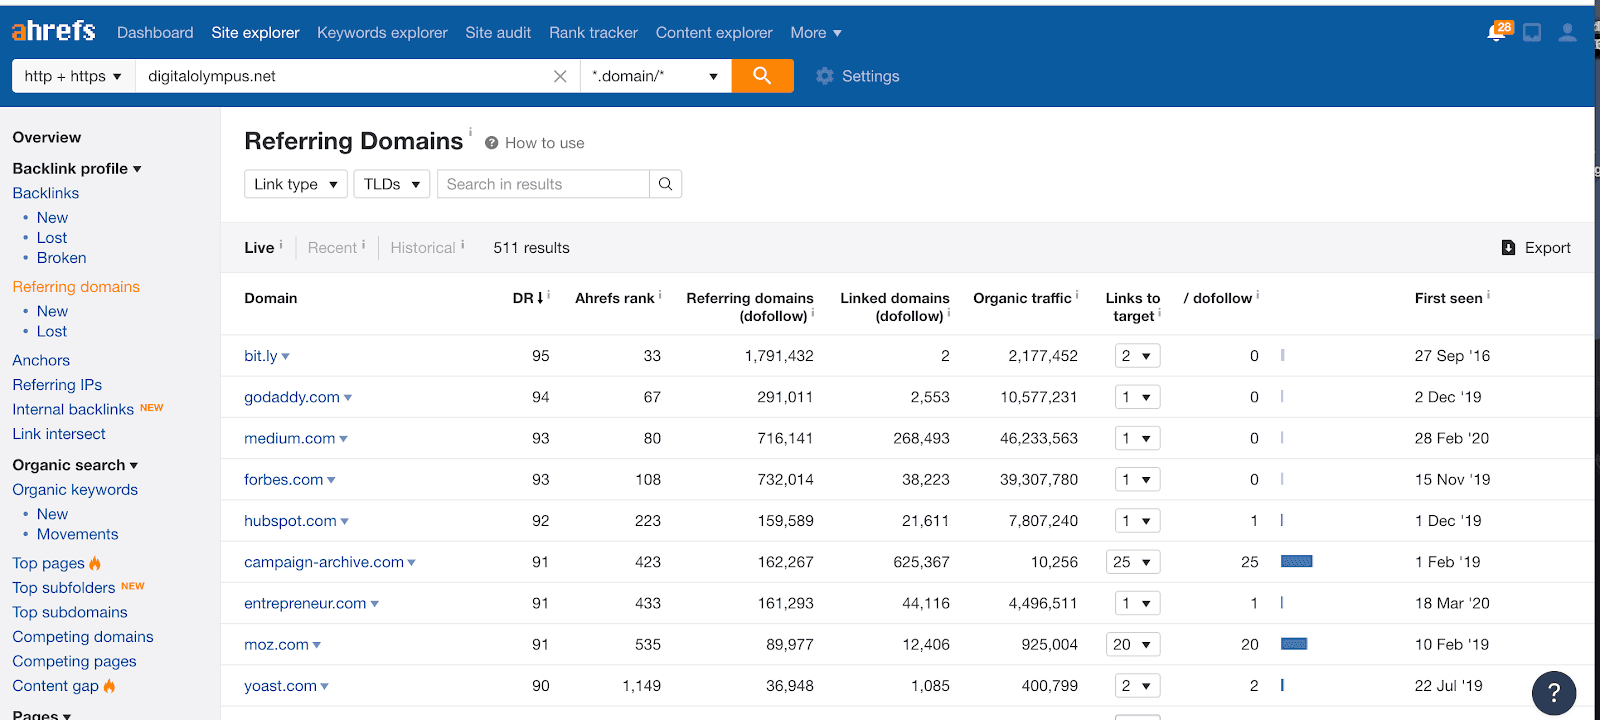Open Broken backlinks link
Image resolution: width=1600 pixels, height=720 pixels.
[61, 258]
